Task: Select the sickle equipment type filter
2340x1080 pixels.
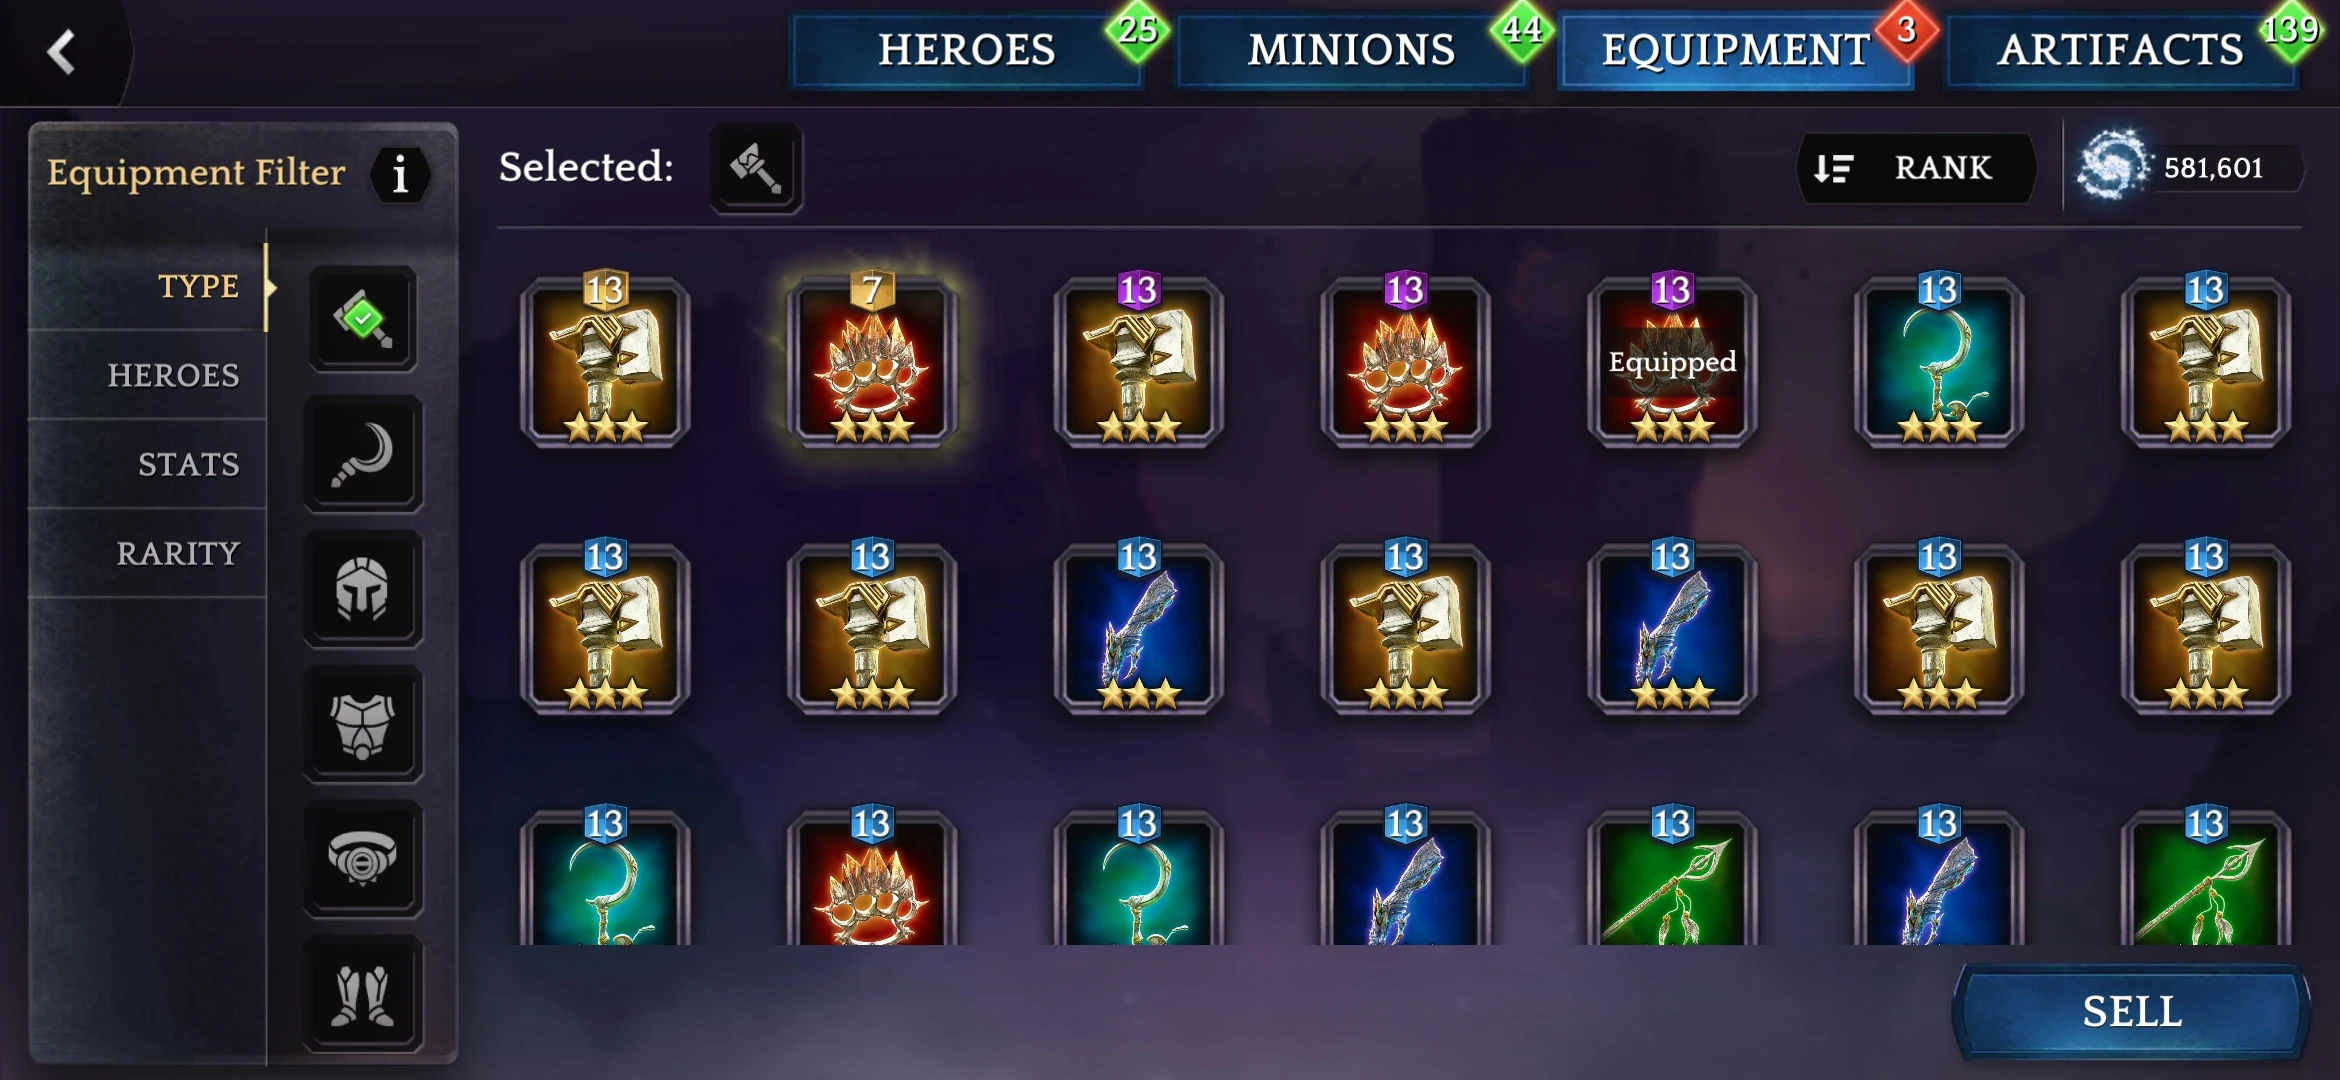Action: coord(363,455)
